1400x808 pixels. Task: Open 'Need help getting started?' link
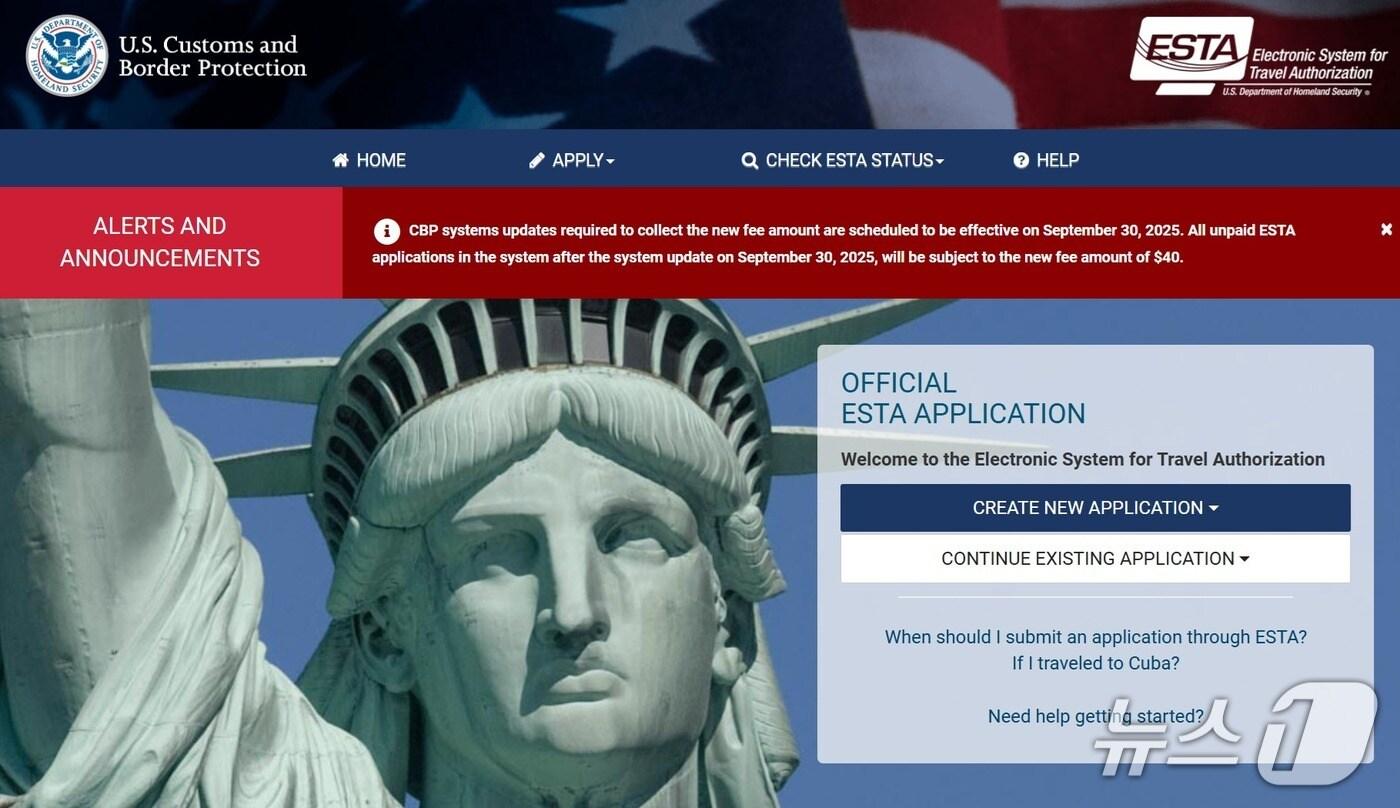coord(1095,716)
